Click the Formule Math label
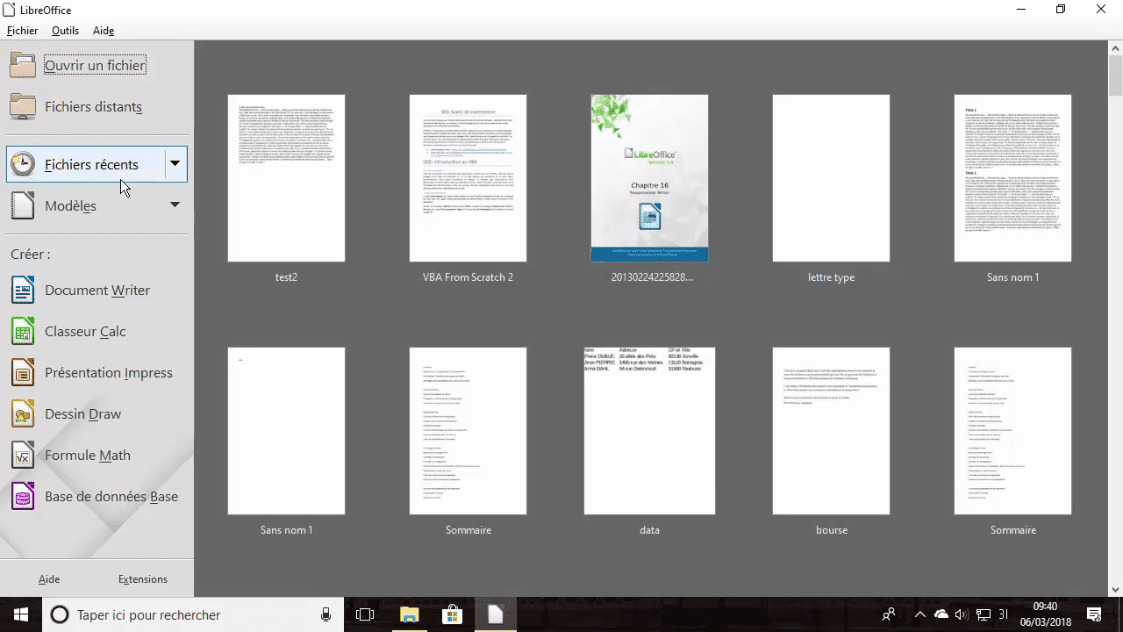Screen dimensions: 1123x632 coord(87,456)
